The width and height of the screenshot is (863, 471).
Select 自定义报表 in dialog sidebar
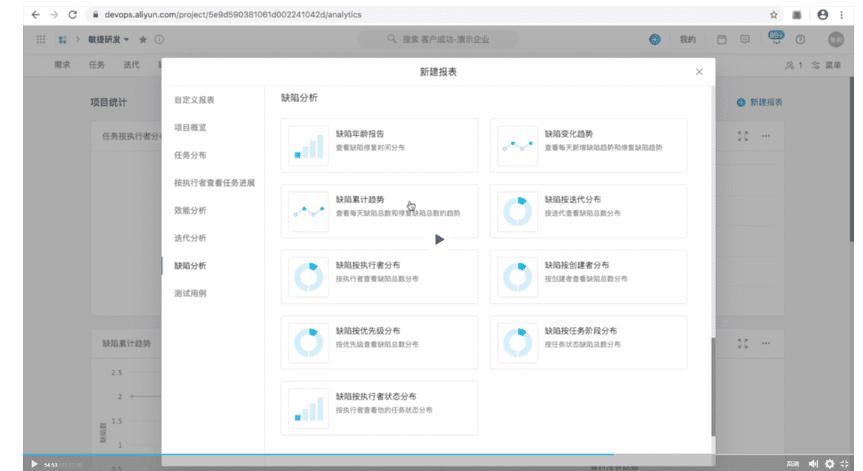(x=194, y=100)
